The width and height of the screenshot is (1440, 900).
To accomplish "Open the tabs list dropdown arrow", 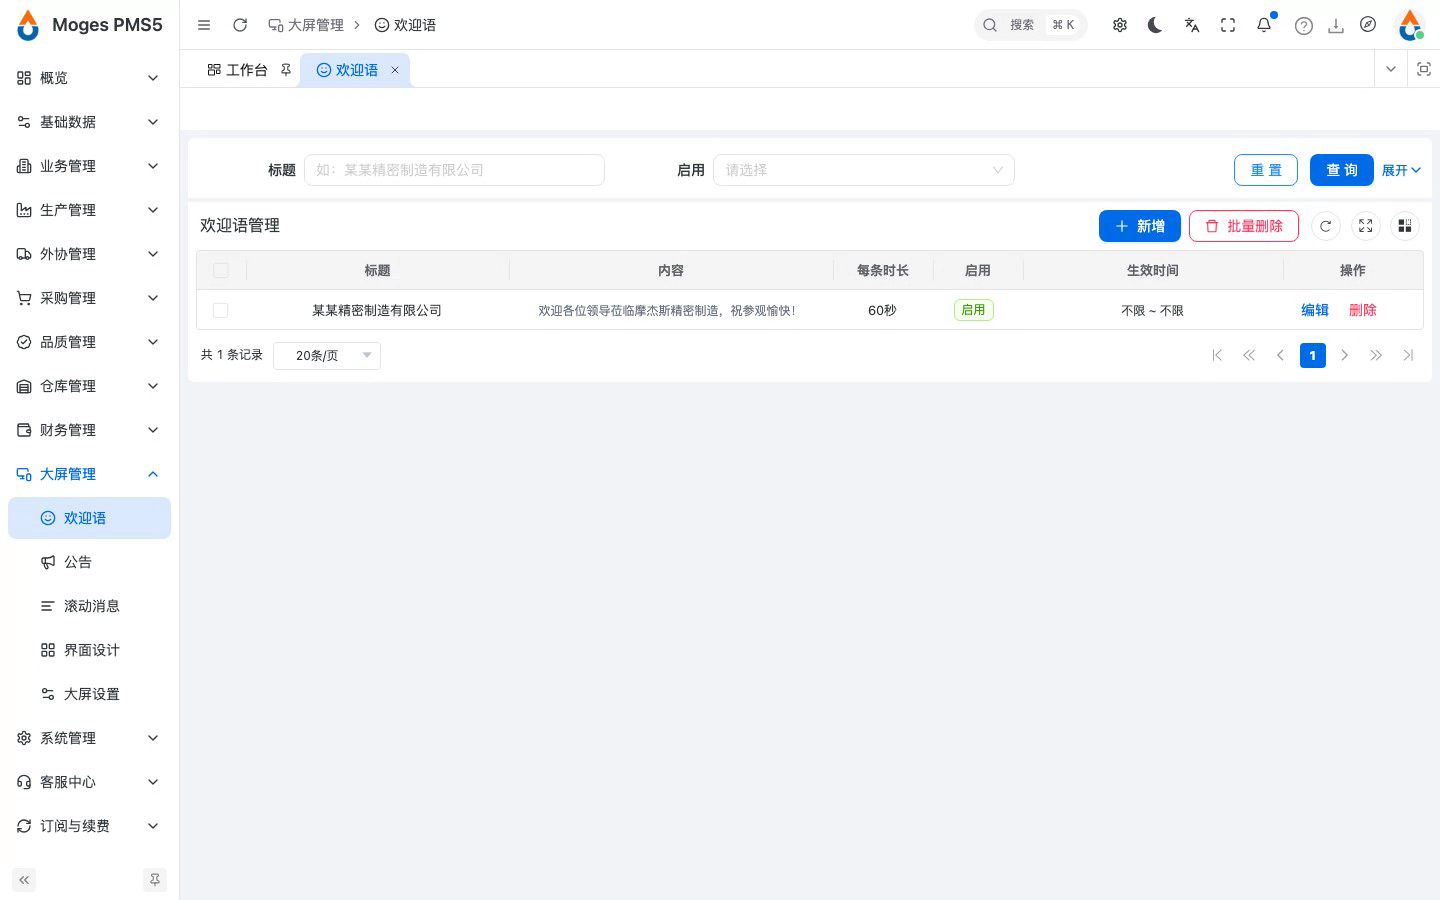I will [x=1390, y=69].
